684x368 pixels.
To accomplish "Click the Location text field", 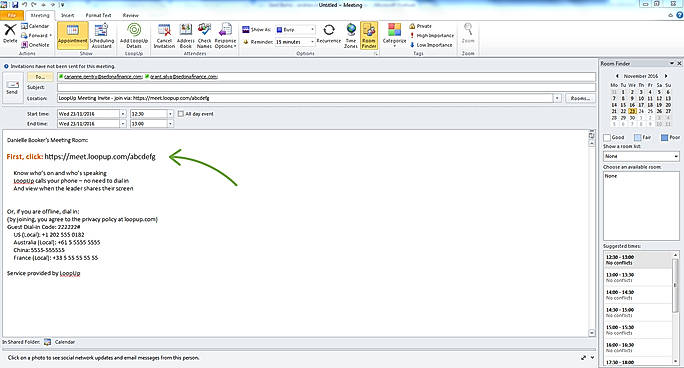I will pyautogui.click(x=305, y=98).
